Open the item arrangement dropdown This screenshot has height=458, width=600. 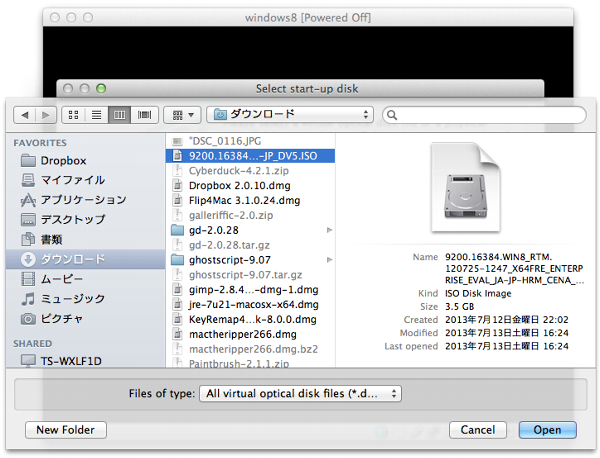coord(182,115)
